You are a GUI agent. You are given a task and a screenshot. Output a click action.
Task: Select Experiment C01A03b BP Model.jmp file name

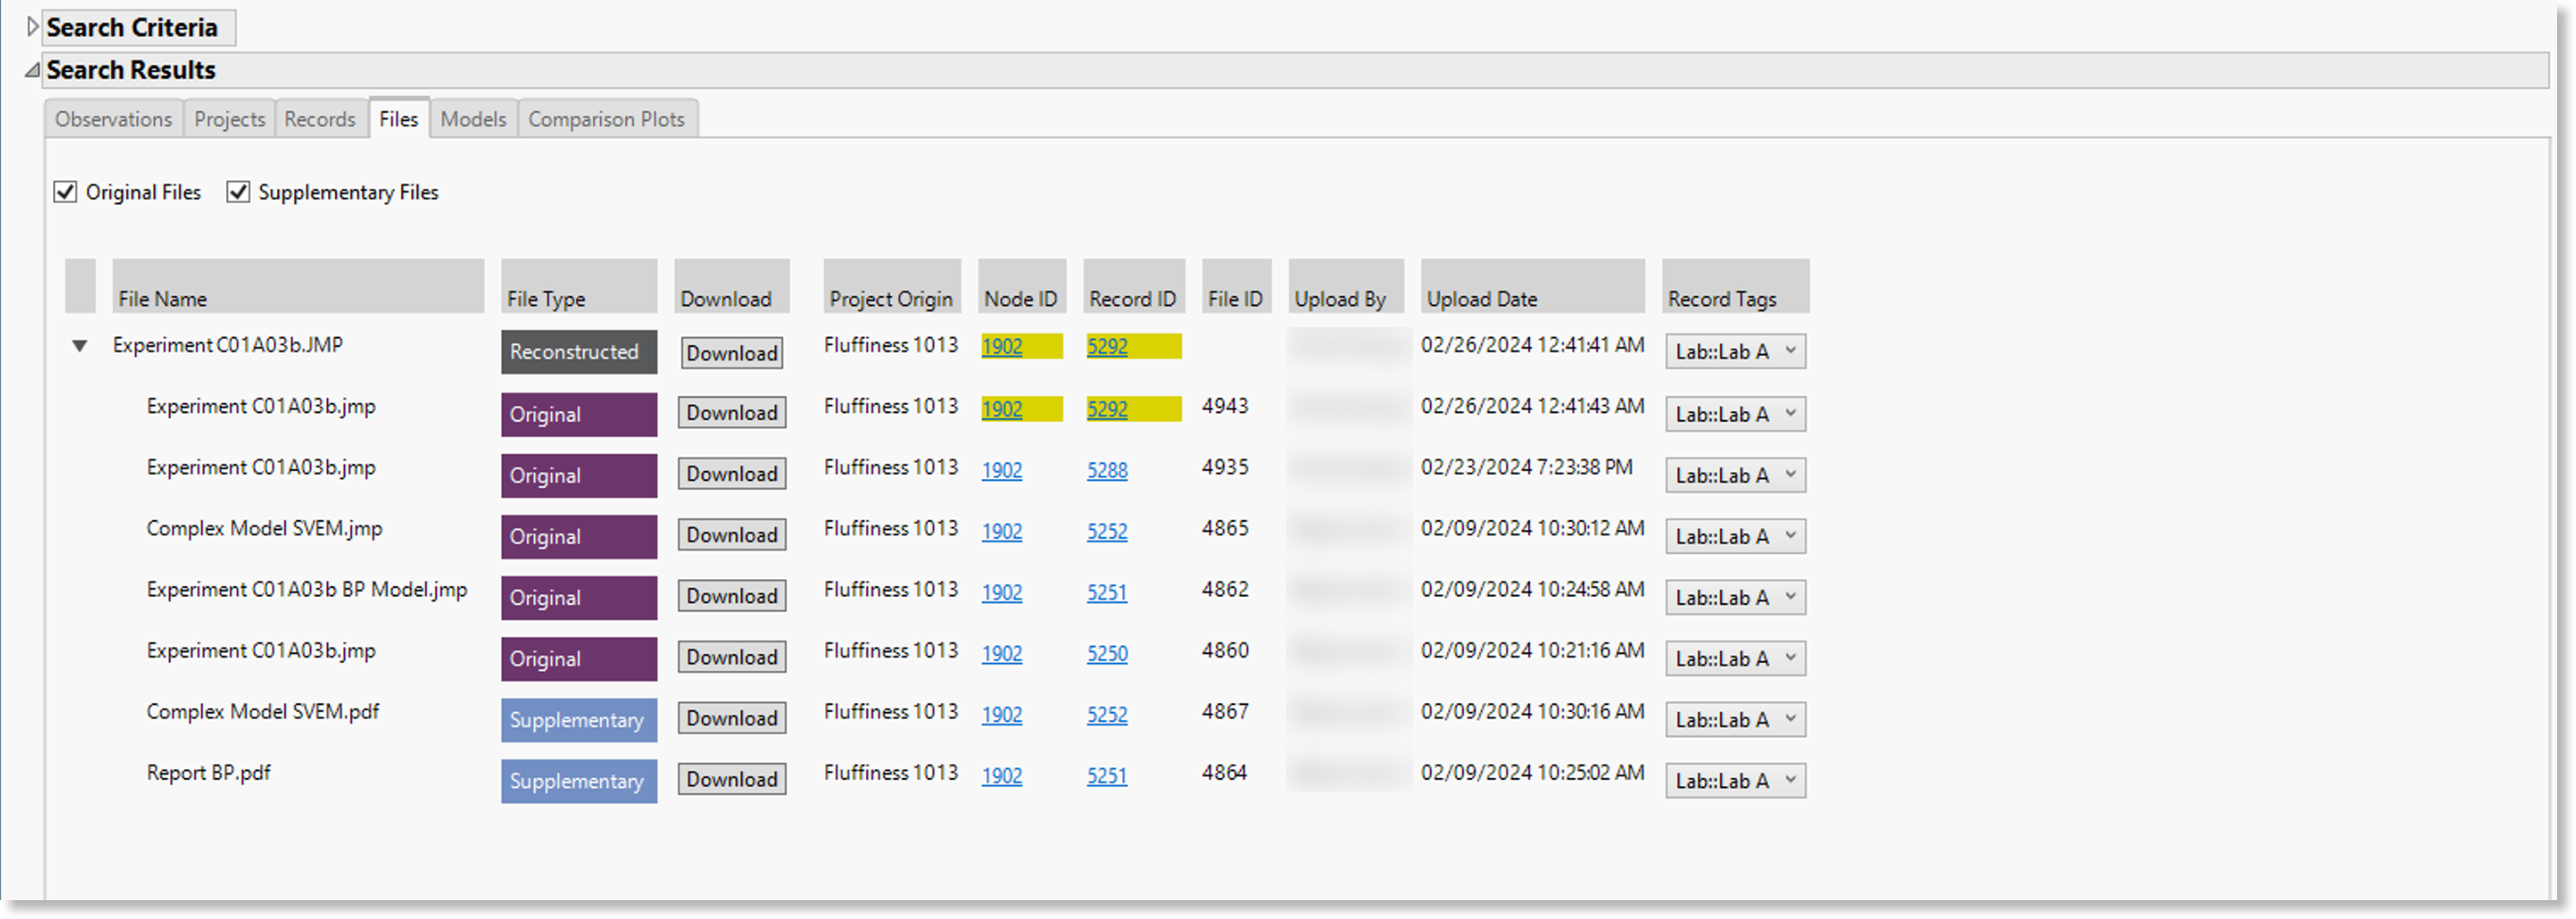[307, 590]
